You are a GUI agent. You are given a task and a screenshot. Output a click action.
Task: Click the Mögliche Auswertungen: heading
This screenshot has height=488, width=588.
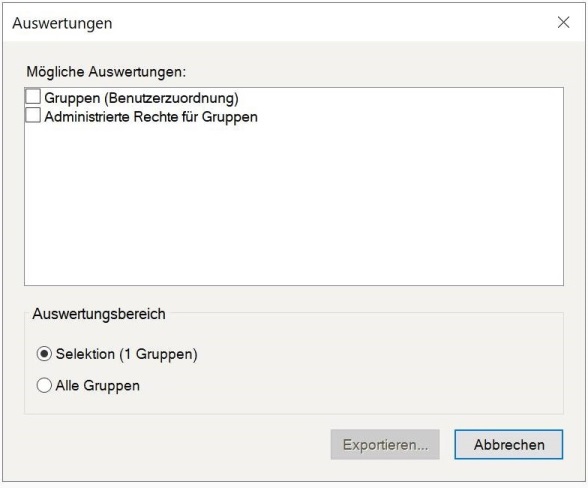[106, 72]
